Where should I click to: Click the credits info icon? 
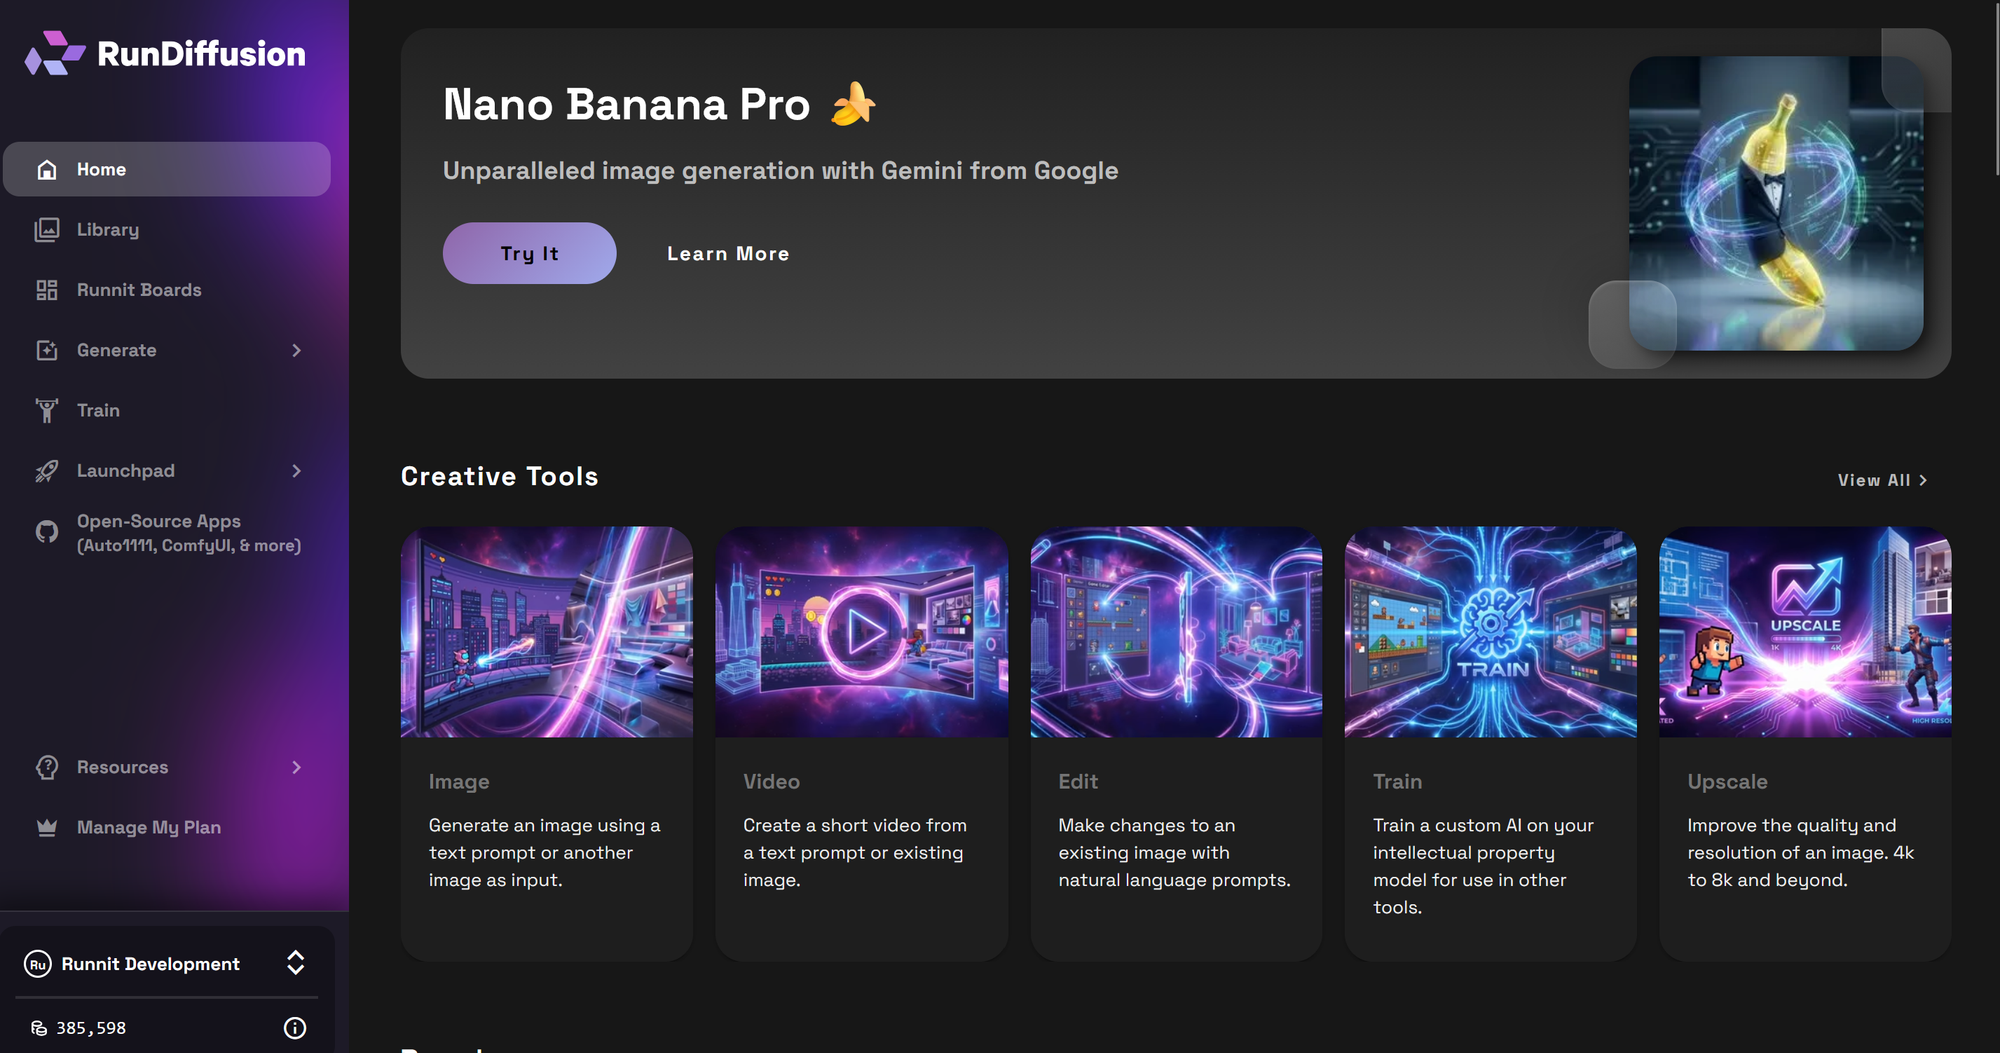(x=295, y=1028)
